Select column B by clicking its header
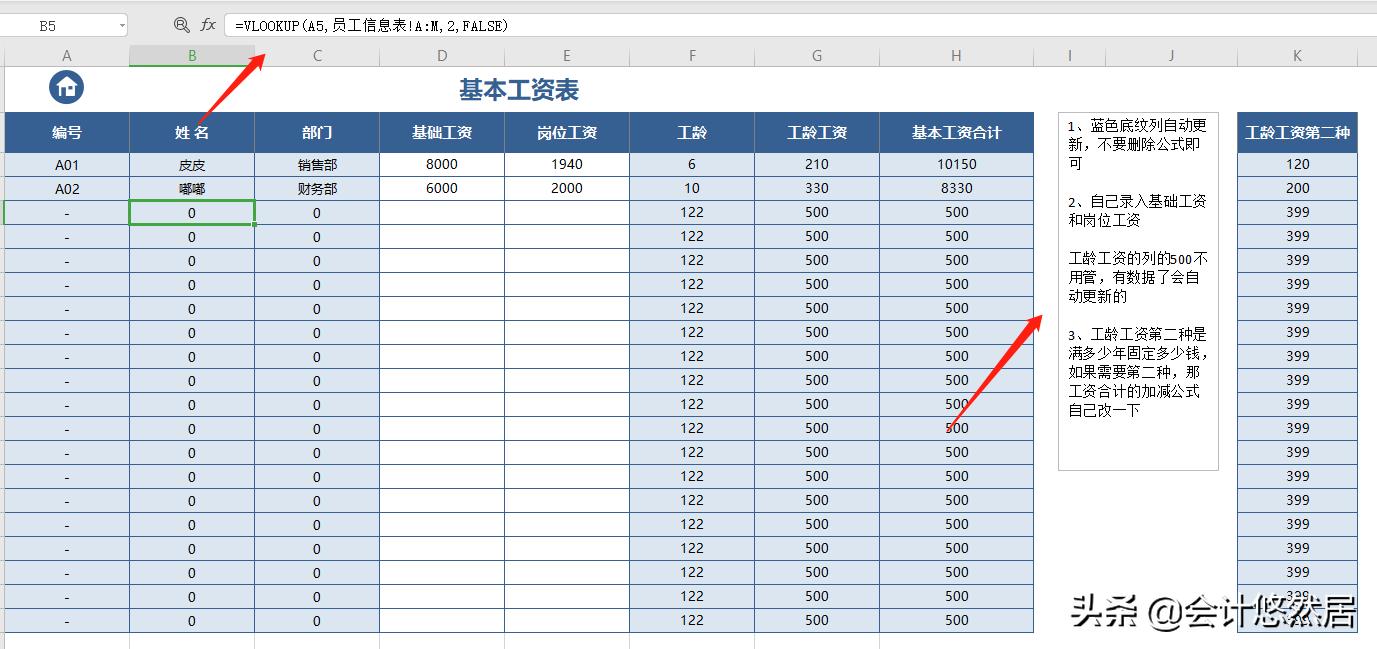This screenshot has height=649, width=1377. coord(191,55)
